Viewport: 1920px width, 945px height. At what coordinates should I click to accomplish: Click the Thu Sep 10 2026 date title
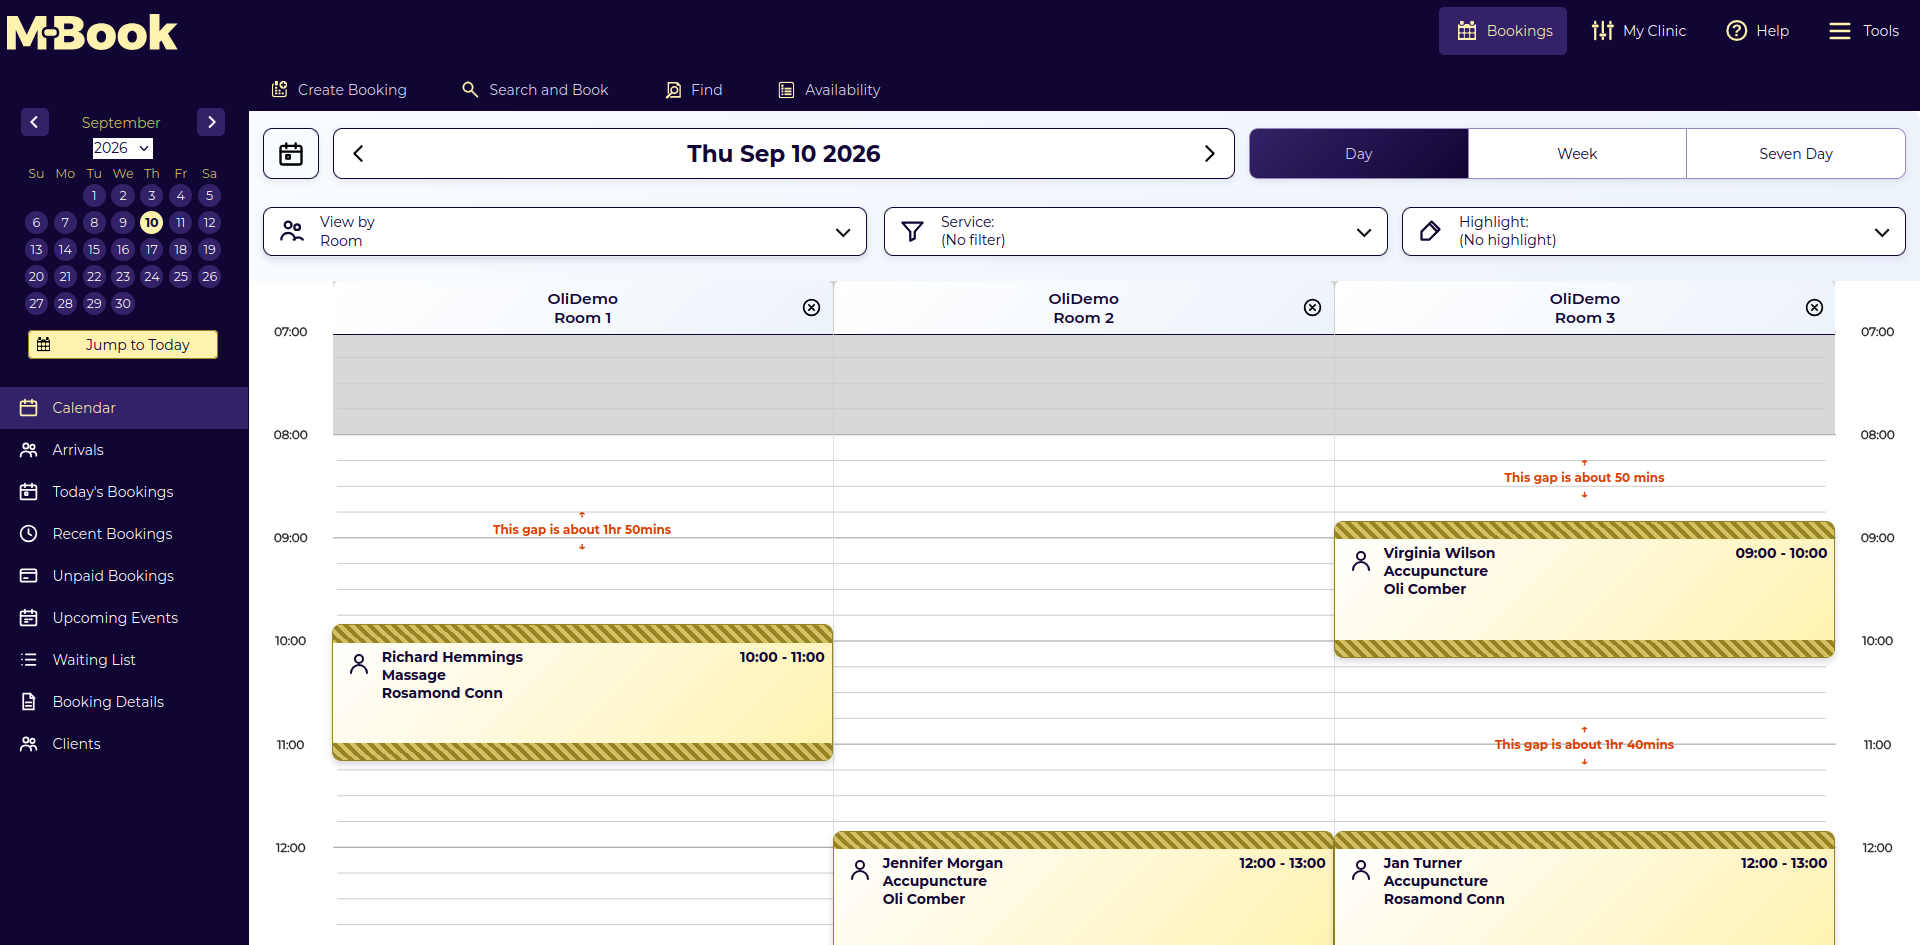784,154
